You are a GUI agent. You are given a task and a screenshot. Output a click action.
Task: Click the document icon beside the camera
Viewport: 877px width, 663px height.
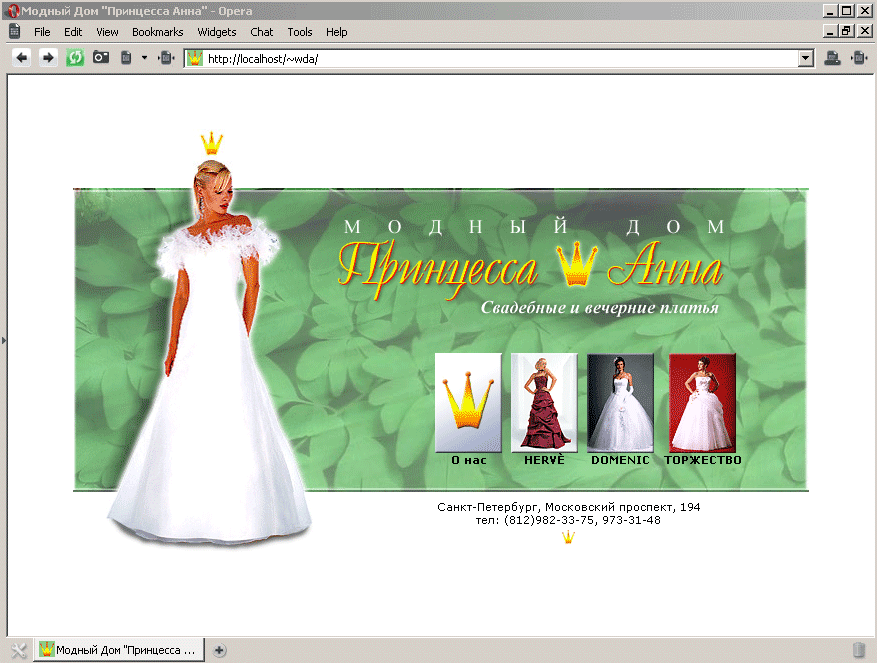pos(126,58)
